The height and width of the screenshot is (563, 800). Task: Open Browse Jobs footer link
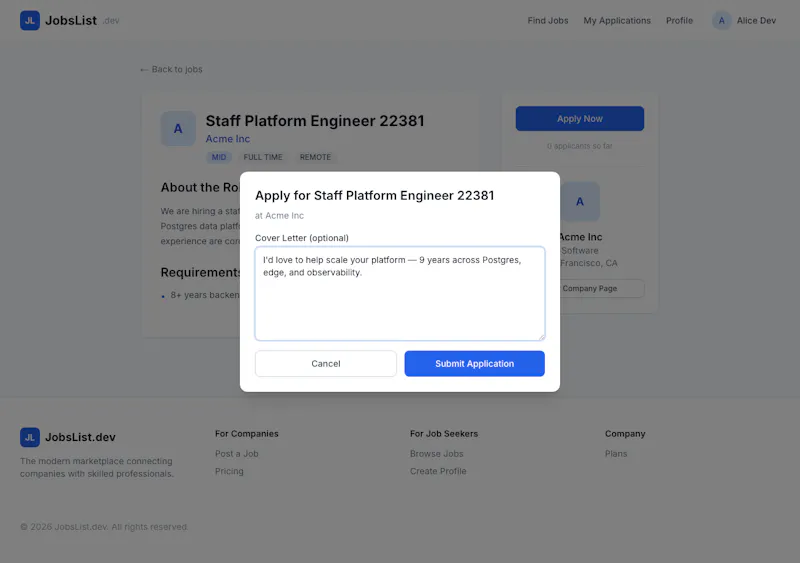pyautogui.click(x=437, y=454)
